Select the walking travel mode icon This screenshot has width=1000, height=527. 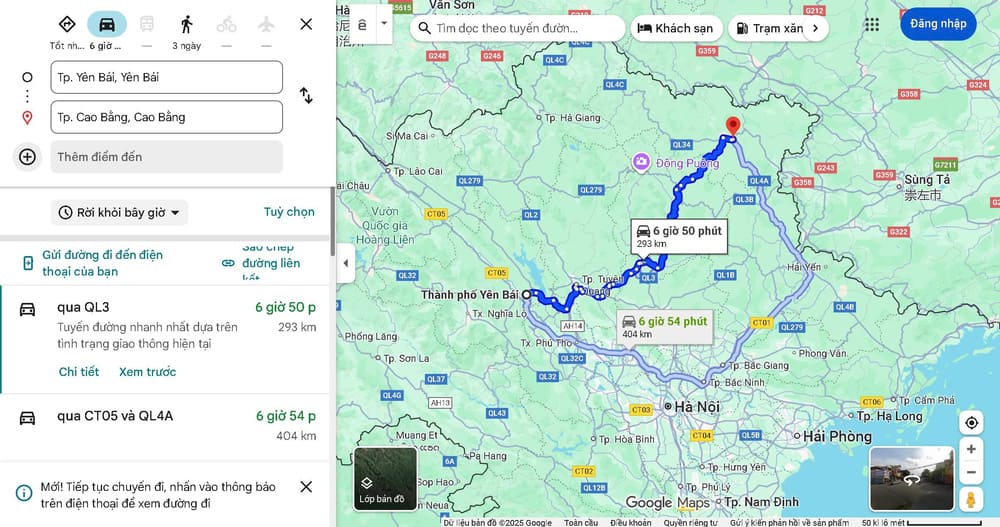186,24
